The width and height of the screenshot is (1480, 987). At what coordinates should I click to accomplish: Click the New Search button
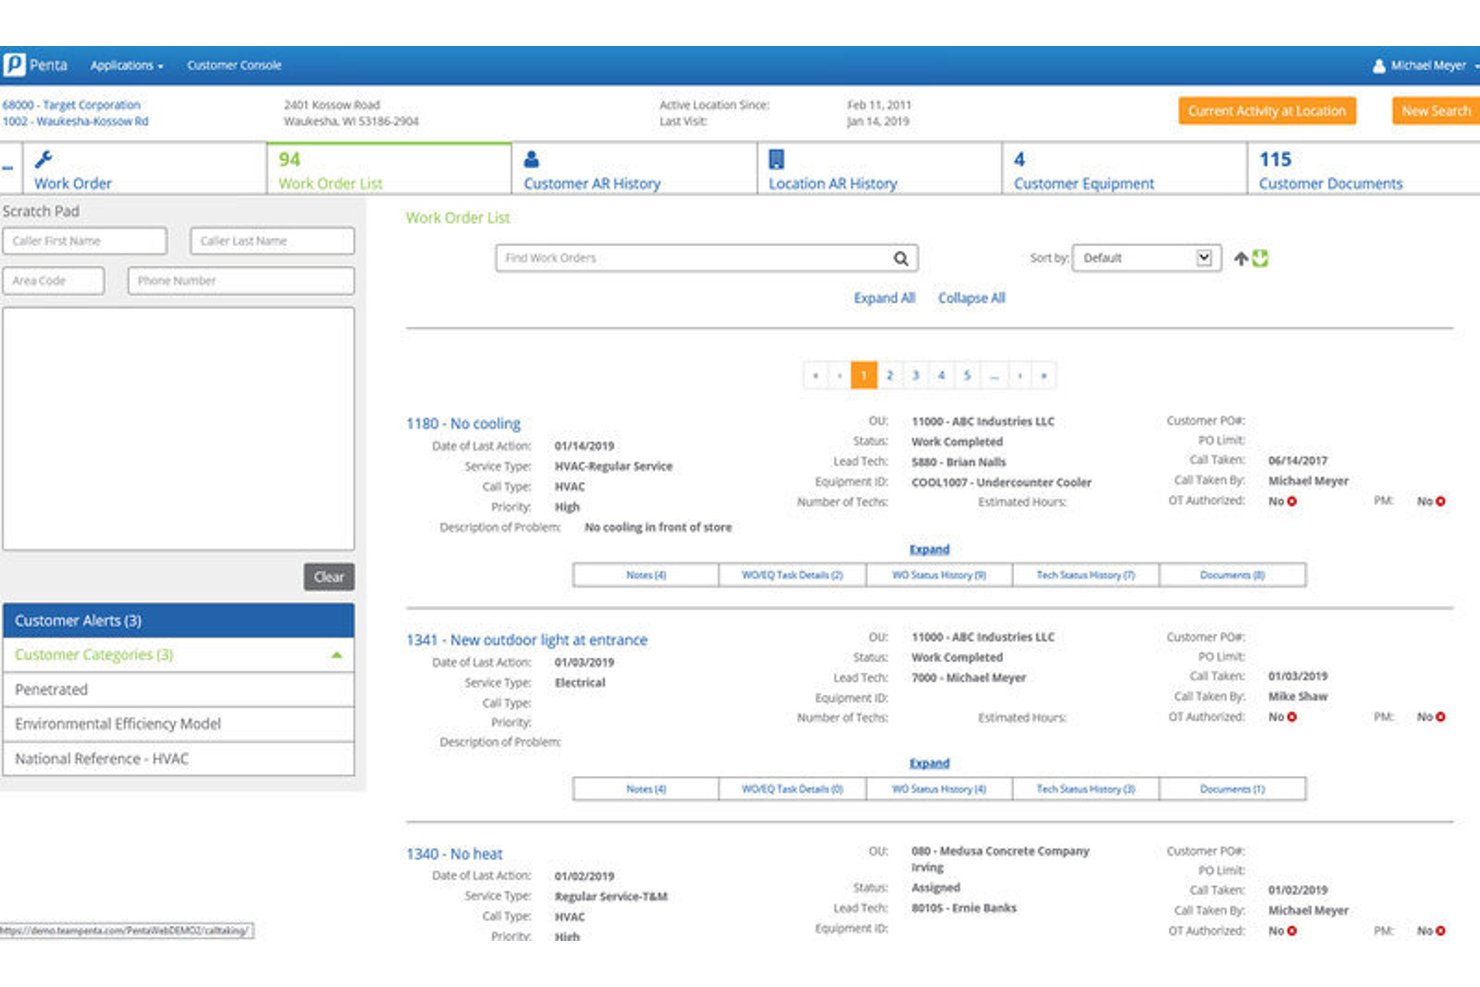(1436, 111)
